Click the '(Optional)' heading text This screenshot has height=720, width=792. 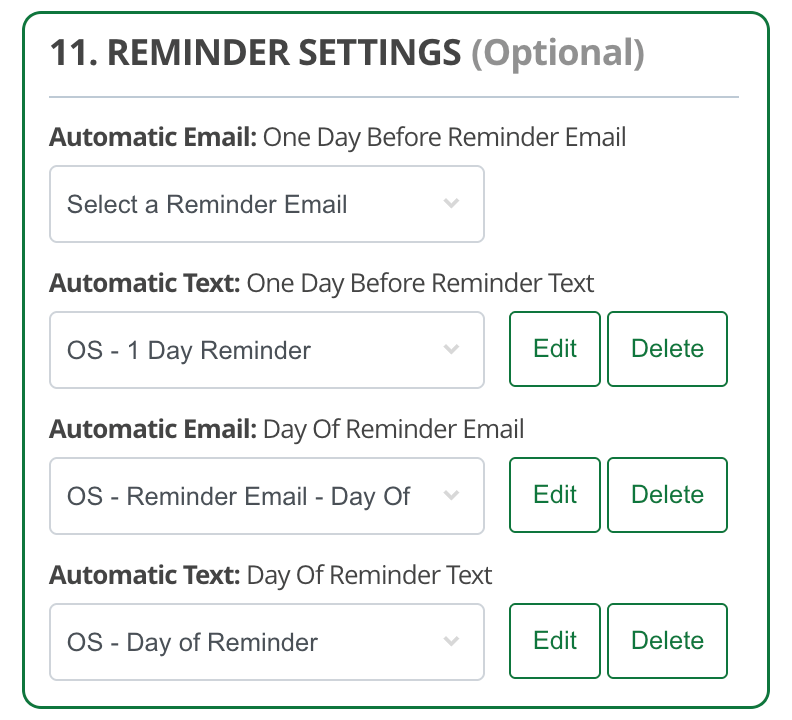(558, 52)
